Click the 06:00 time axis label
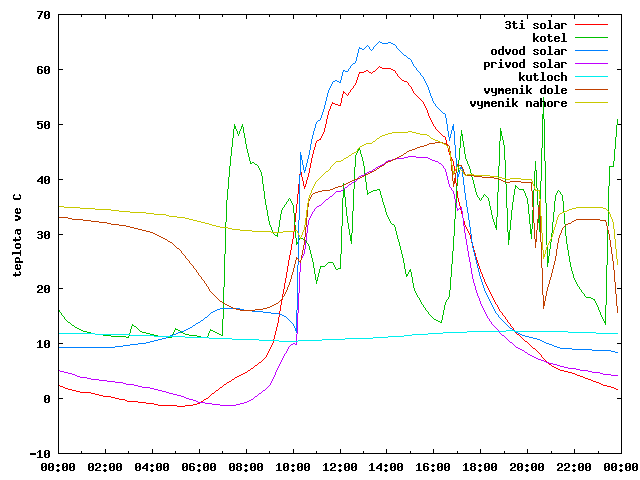This screenshot has width=640, height=480. pyautogui.click(x=199, y=467)
